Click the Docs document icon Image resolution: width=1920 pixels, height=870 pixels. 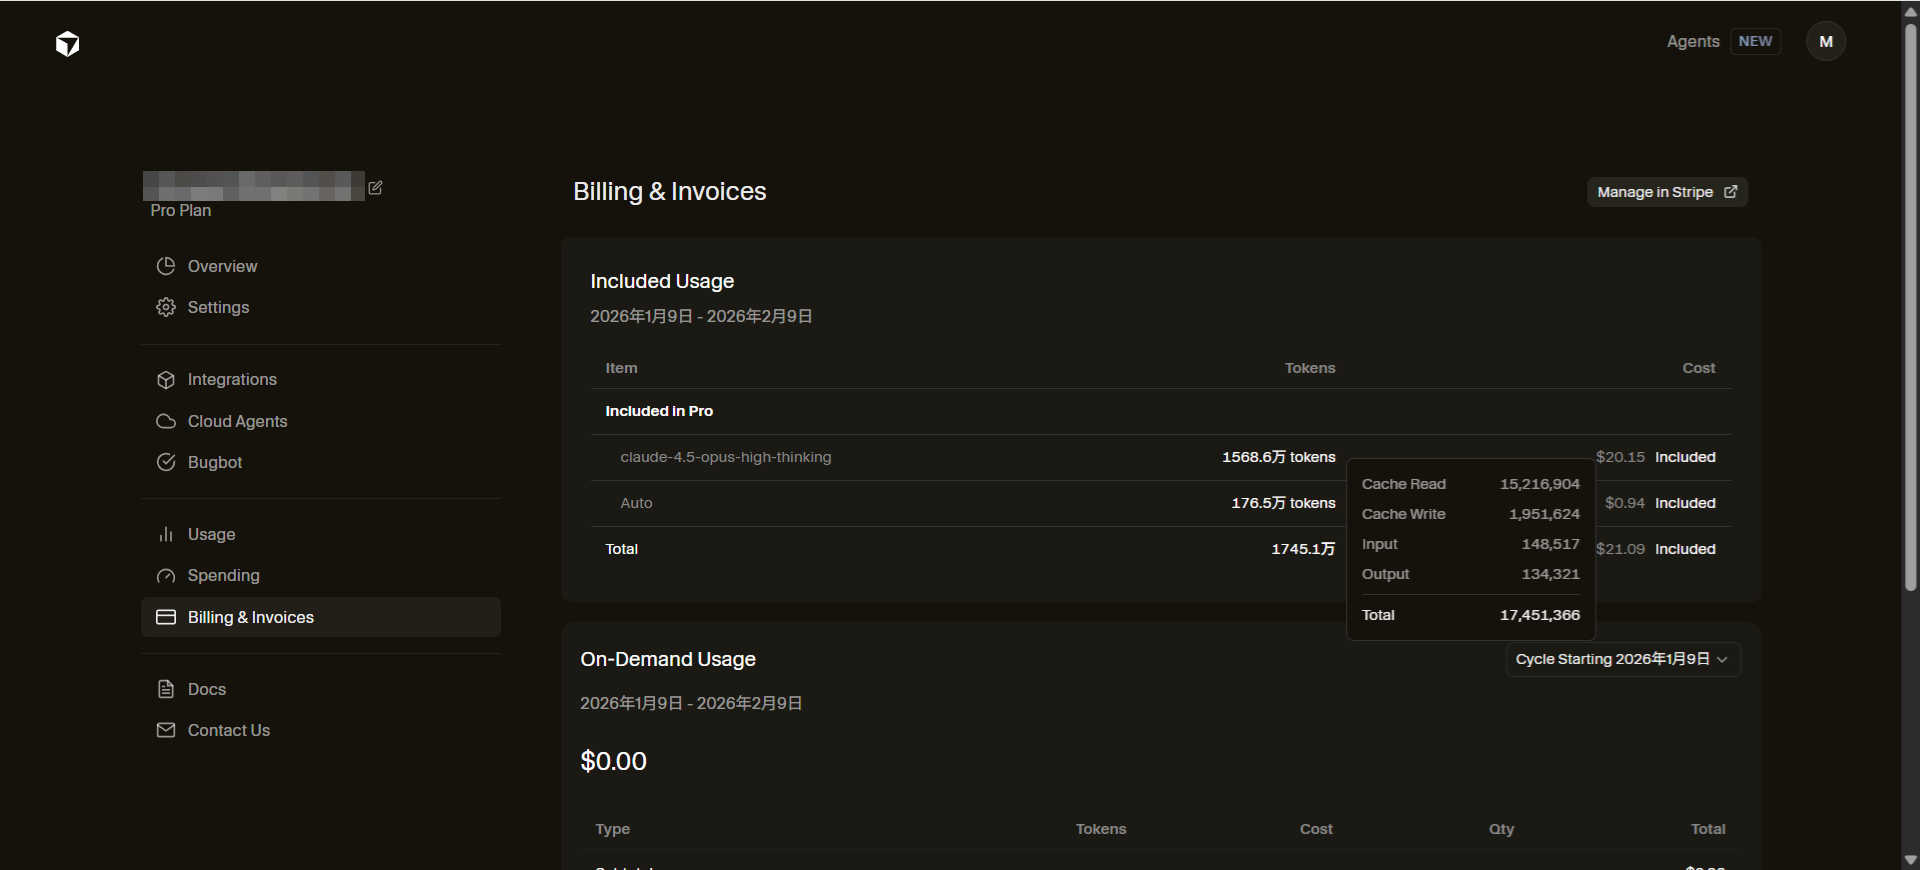pos(166,689)
